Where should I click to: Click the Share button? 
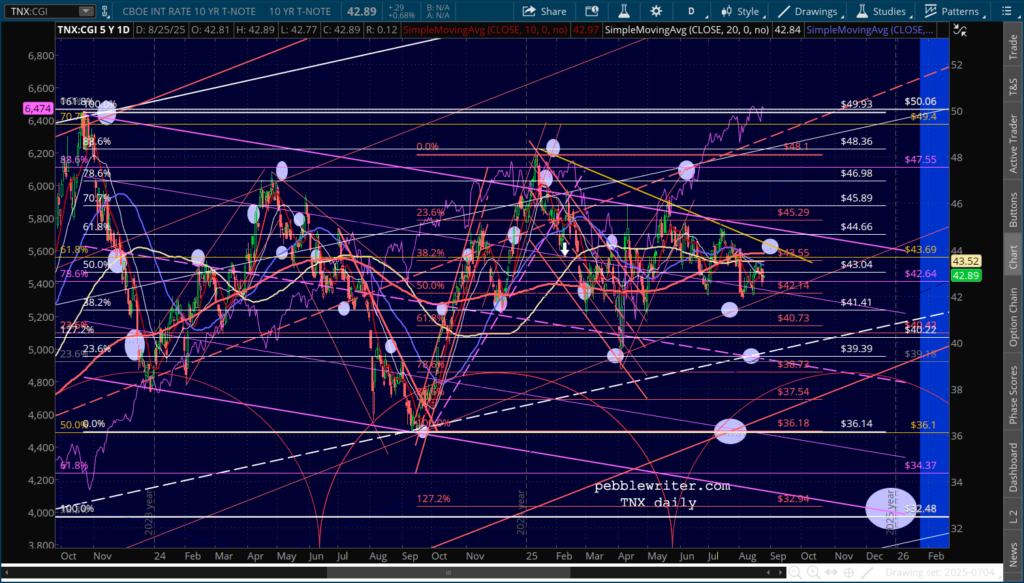[x=545, y=11]
